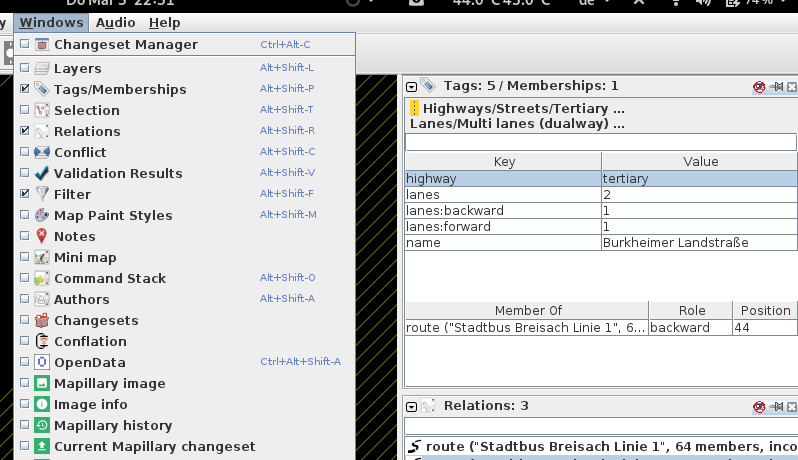Click the OpenData icon
This screenshot has height=460, width=798.
tap(42, 362)
